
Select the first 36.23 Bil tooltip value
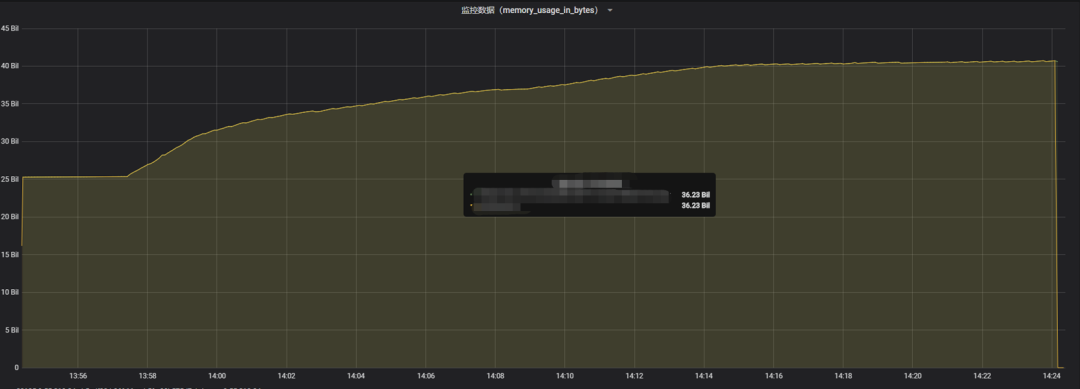pos(695,195)
